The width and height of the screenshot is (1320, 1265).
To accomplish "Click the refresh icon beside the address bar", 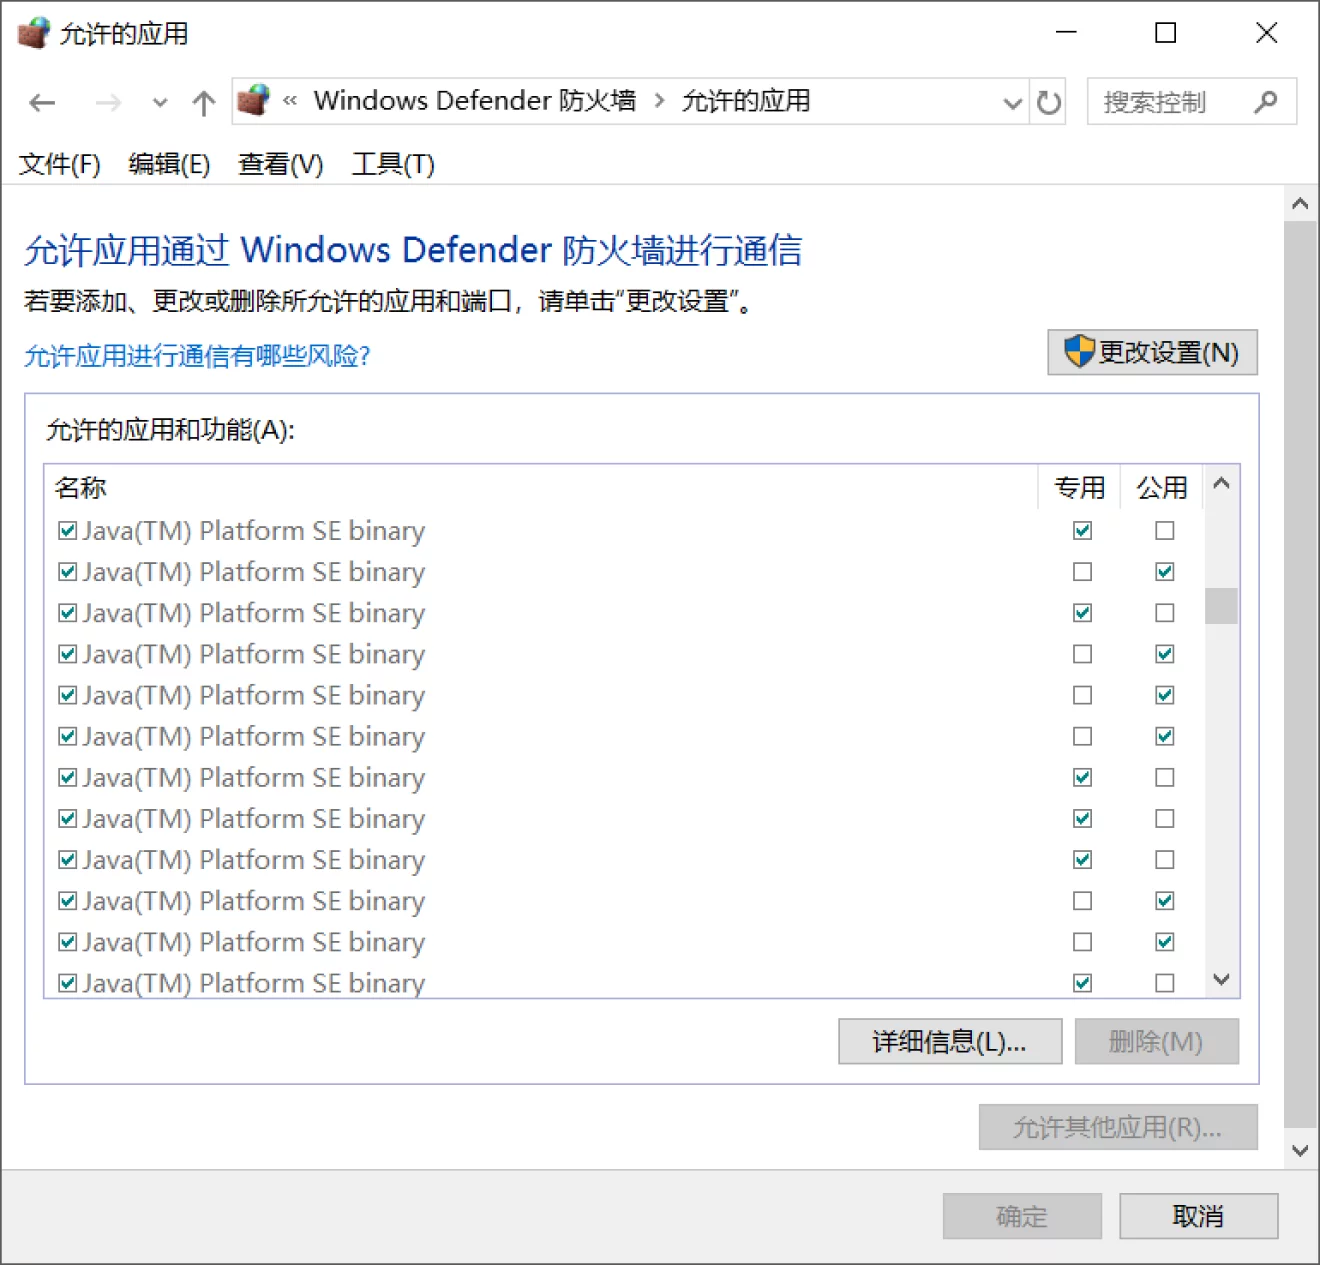I will 1048,101.
